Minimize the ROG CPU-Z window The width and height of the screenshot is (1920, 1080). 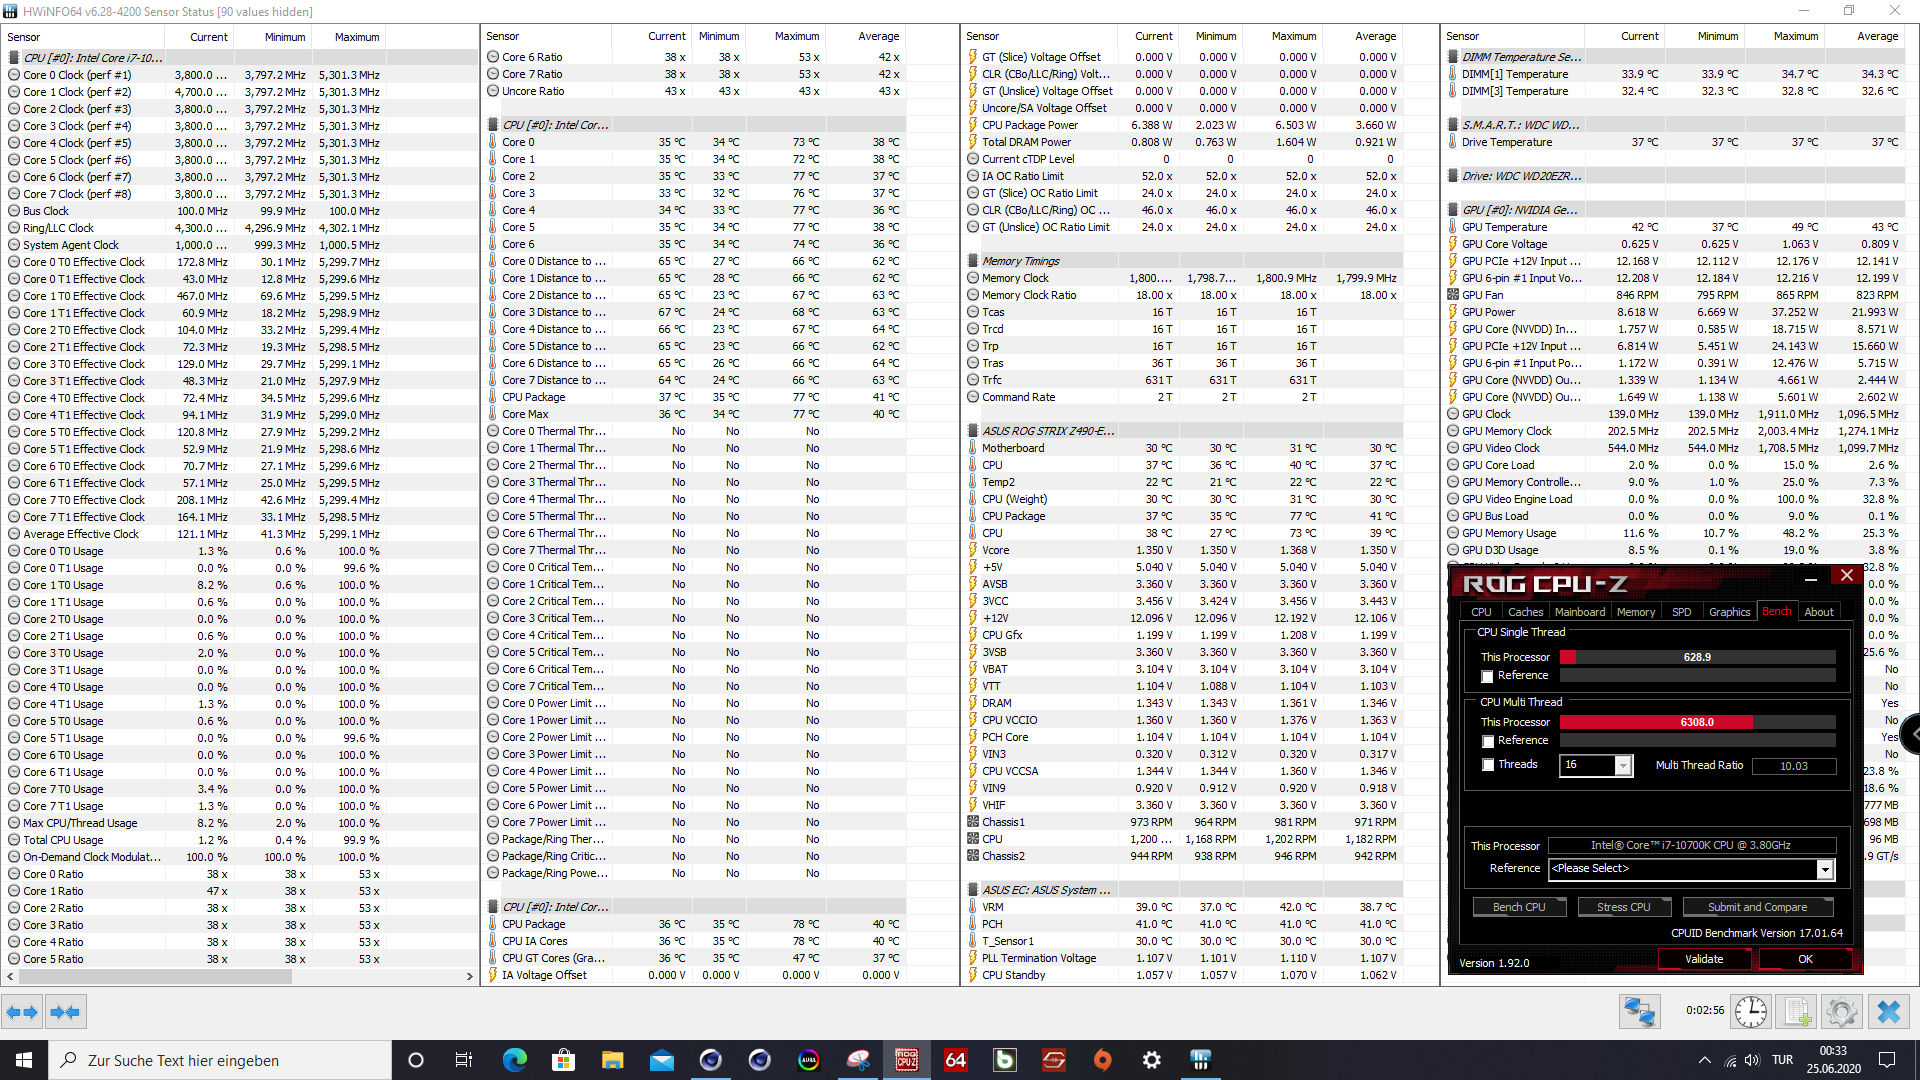[1811, 577]
